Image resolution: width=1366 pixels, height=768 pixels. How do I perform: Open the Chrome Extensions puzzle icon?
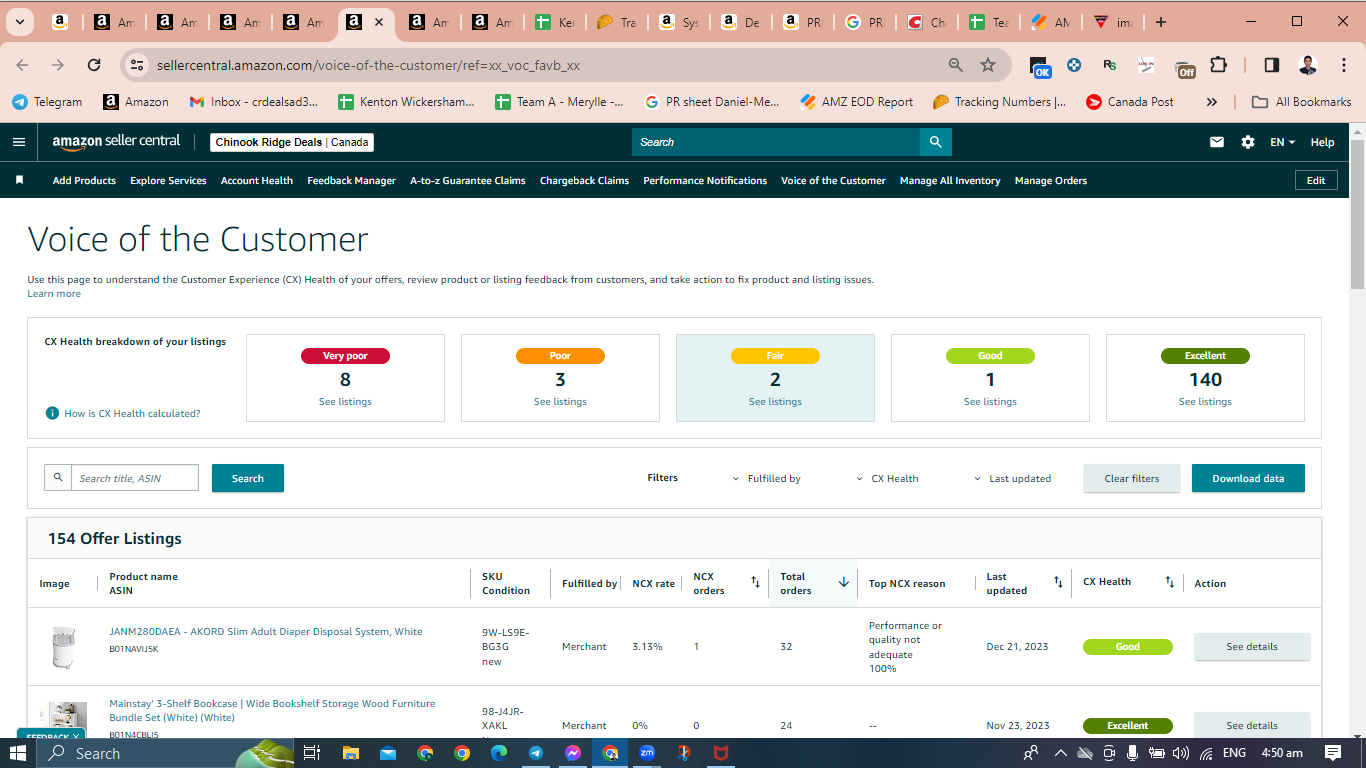point(1218,65)
